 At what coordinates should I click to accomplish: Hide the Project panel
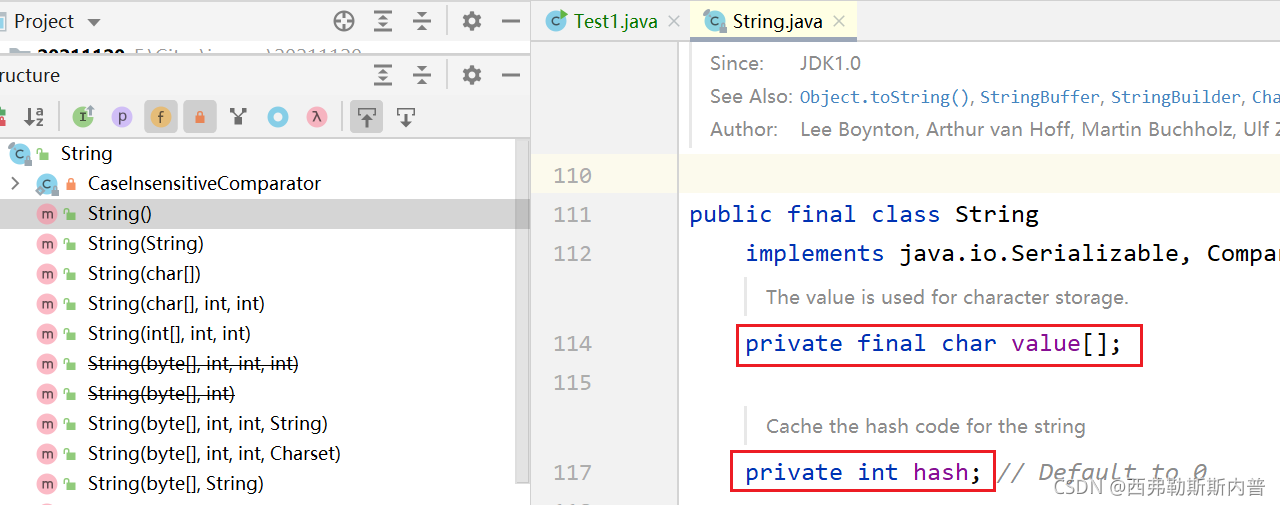[x=511, y=21]
